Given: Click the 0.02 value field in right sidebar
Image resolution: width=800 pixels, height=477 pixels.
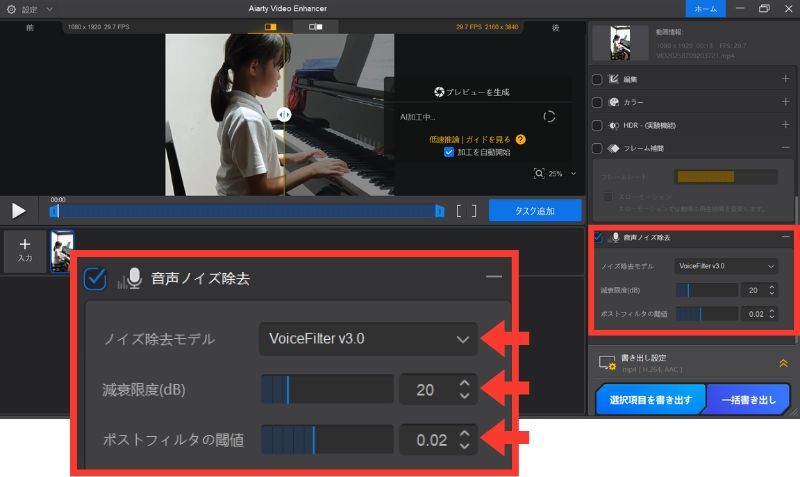Looking at the screenshot, I should pyautogui.click(x=754, y=314).
